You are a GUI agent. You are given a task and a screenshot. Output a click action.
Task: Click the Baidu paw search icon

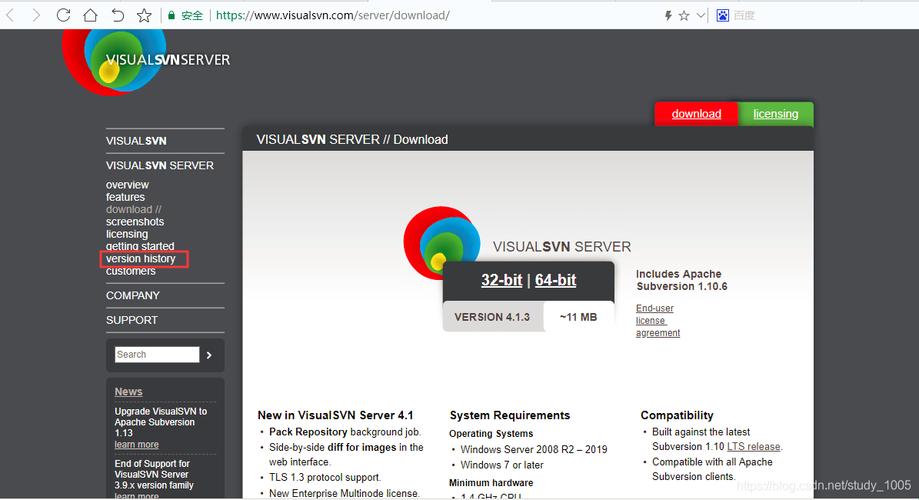723,16
